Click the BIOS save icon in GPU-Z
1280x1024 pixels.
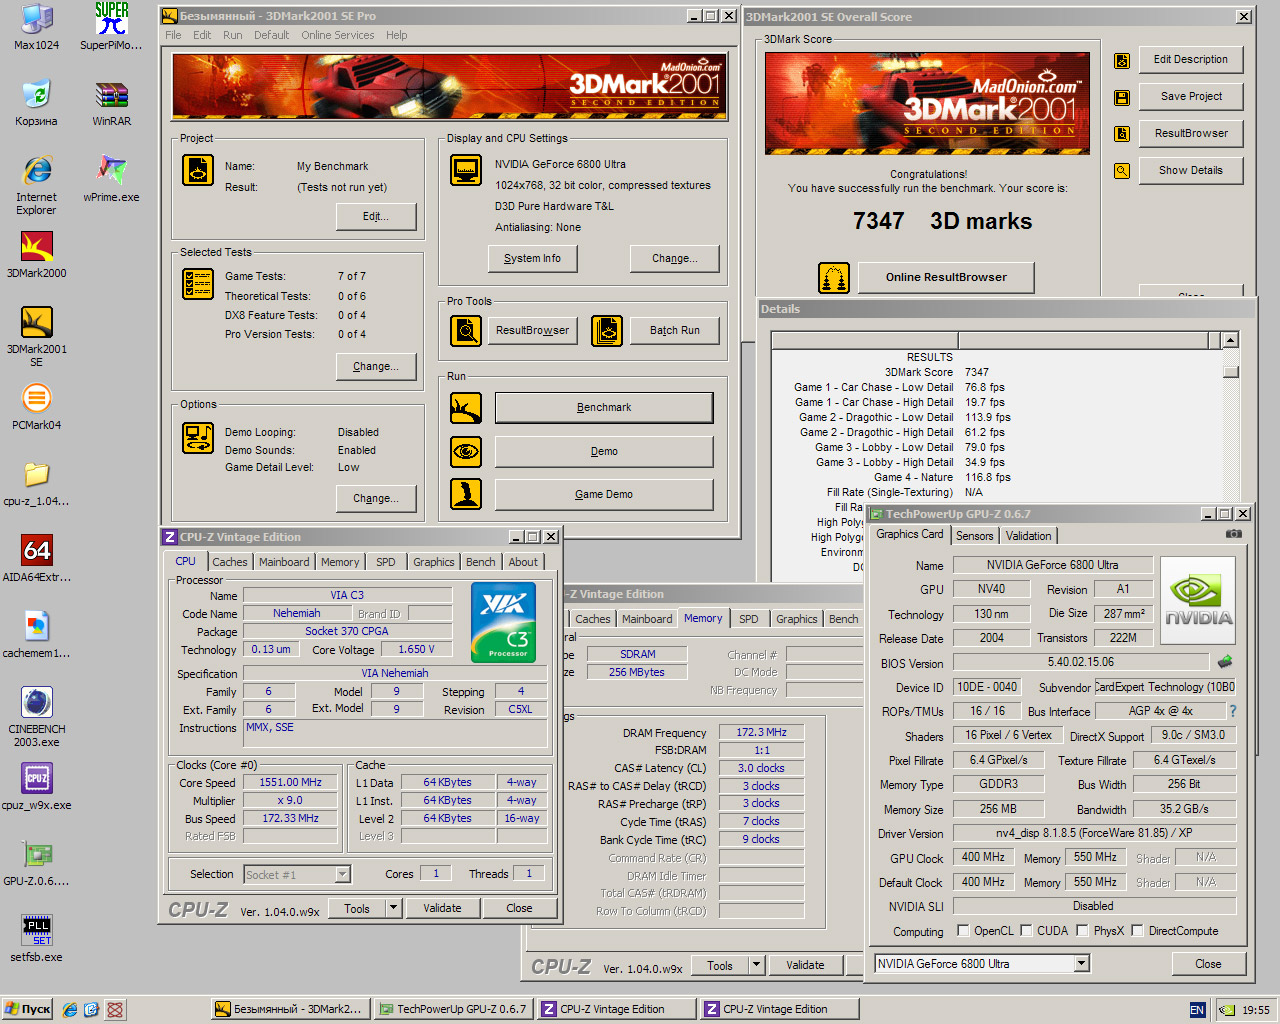pyautogui.click(x=1225, y=662)
